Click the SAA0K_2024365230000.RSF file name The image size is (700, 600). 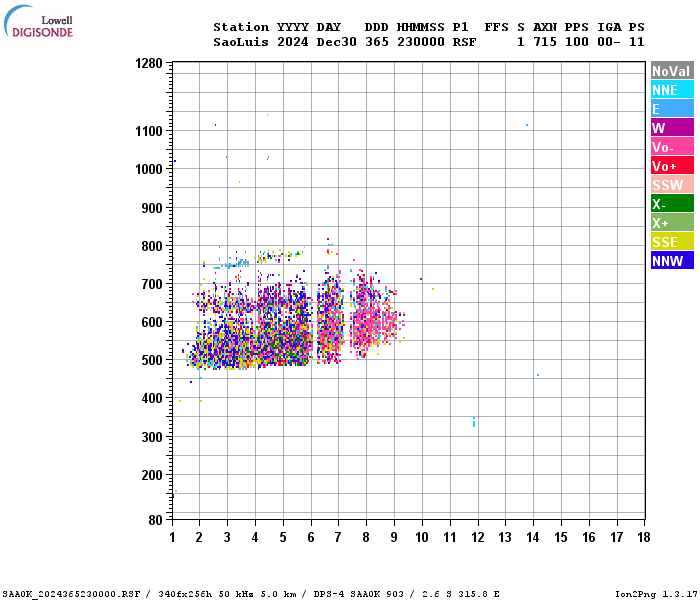[x=72, y=594]
